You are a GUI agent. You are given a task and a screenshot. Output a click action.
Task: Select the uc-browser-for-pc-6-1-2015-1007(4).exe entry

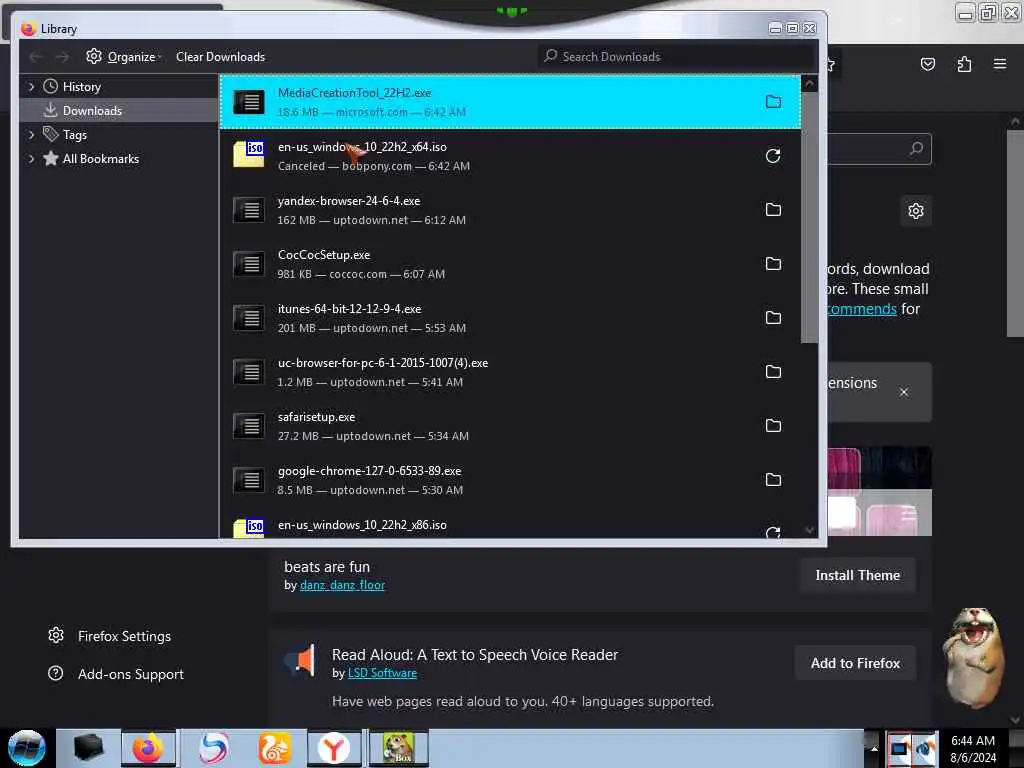point(510,372)
